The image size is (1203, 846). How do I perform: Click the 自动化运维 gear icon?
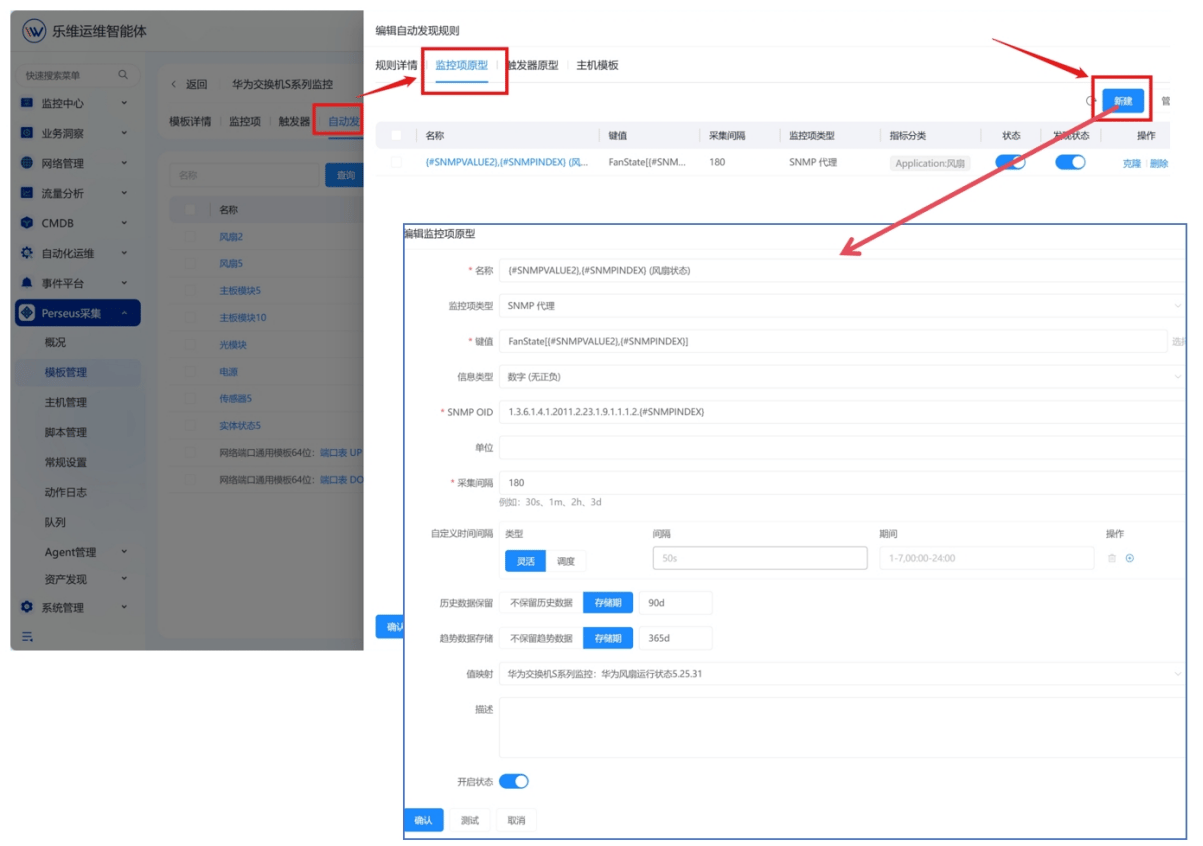[x=27, y=253]
